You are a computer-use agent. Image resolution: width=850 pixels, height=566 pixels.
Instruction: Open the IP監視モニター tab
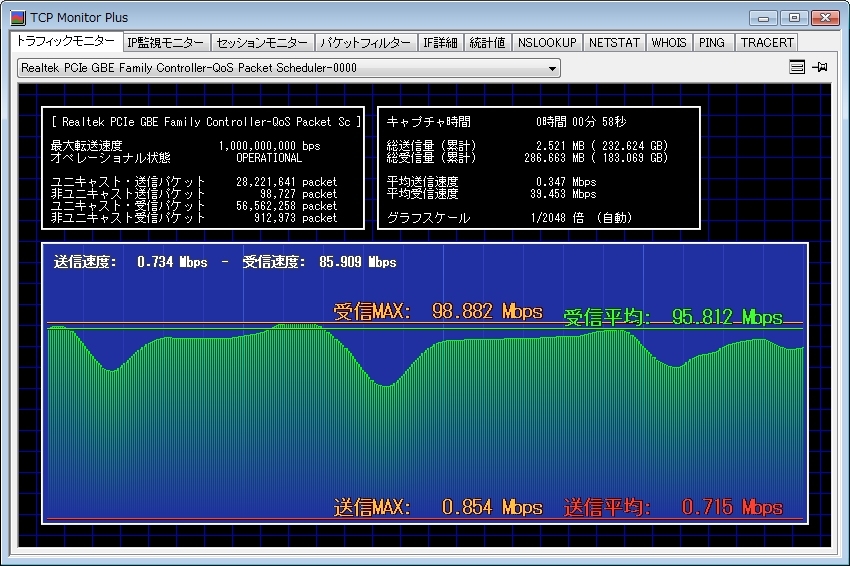166,42
